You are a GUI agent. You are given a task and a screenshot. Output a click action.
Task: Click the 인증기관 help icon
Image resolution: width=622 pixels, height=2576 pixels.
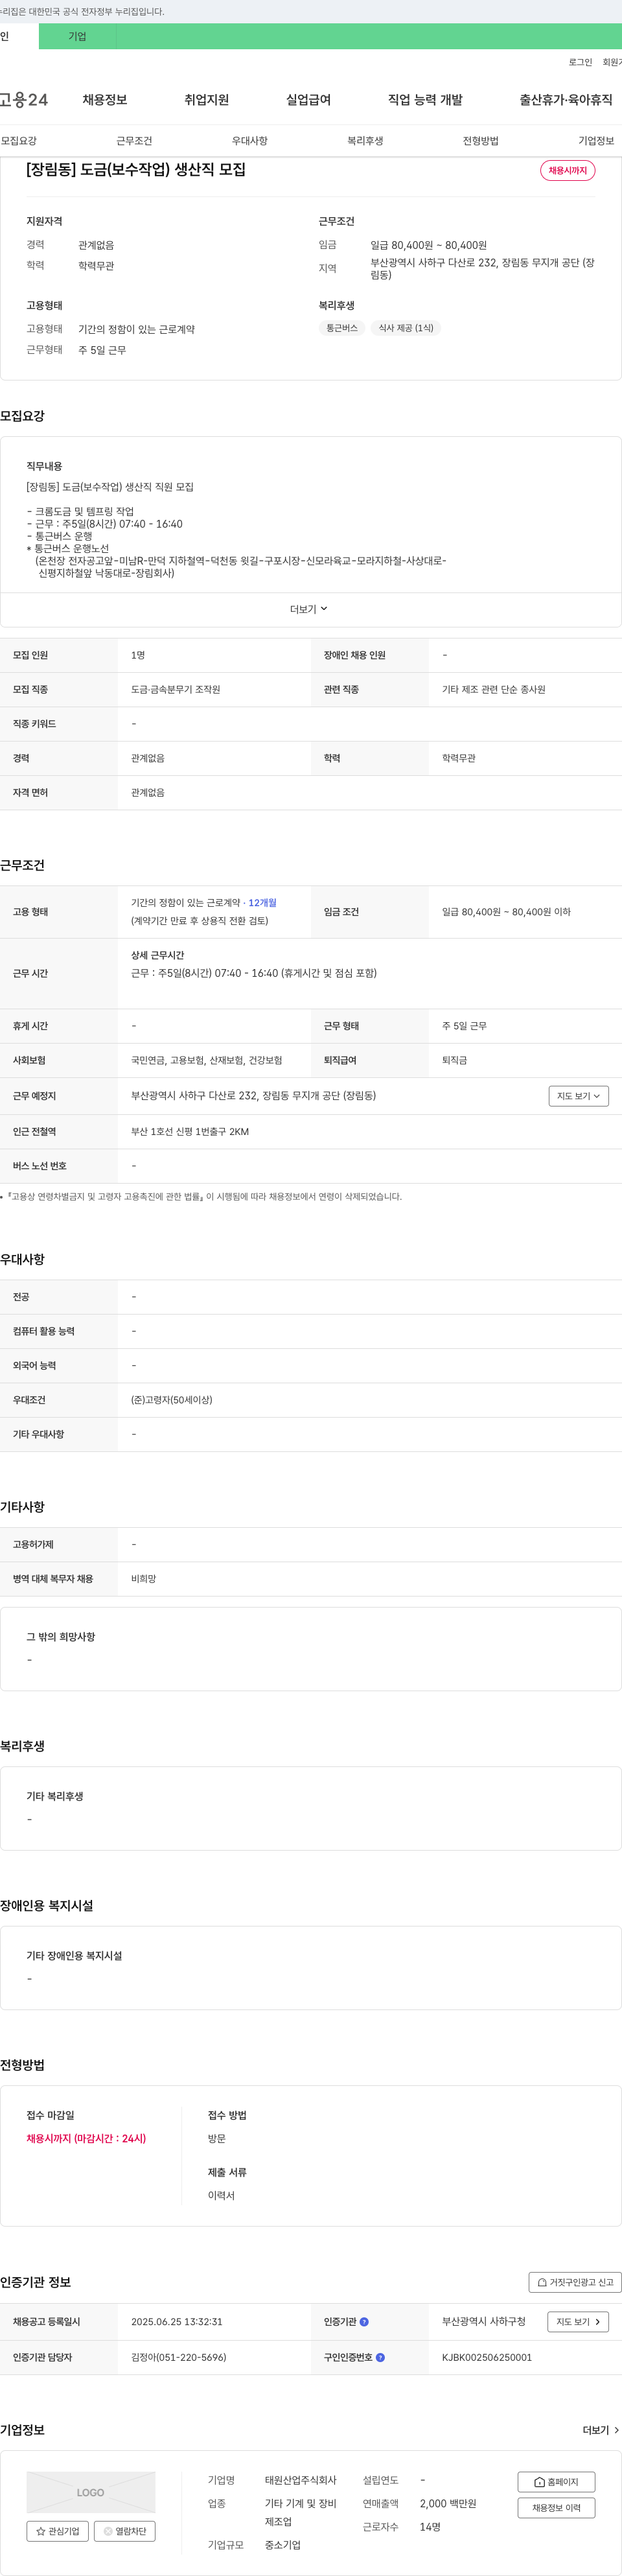364,2322
